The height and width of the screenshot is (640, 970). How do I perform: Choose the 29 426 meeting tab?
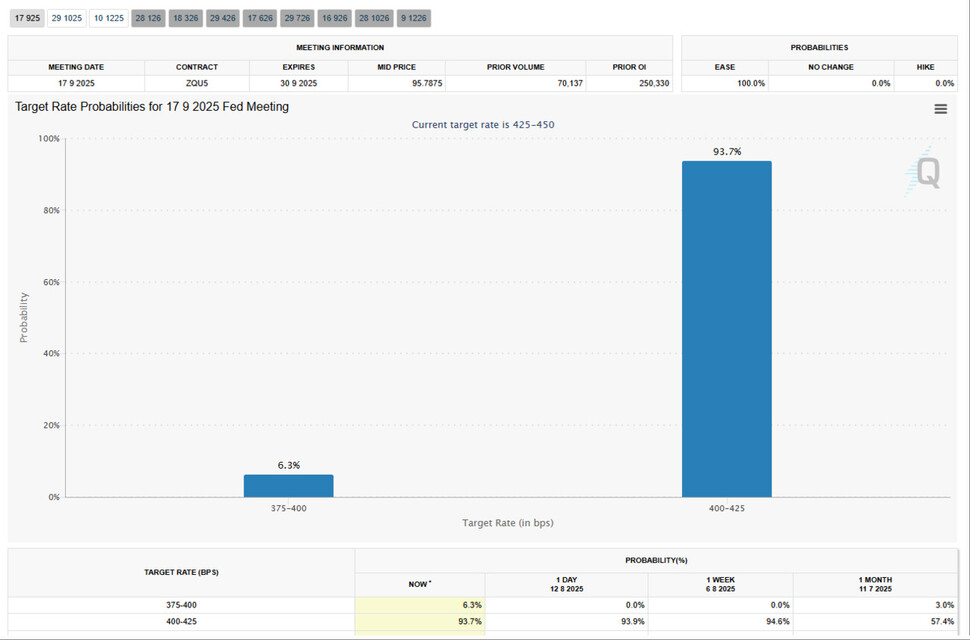pos(222,18)
